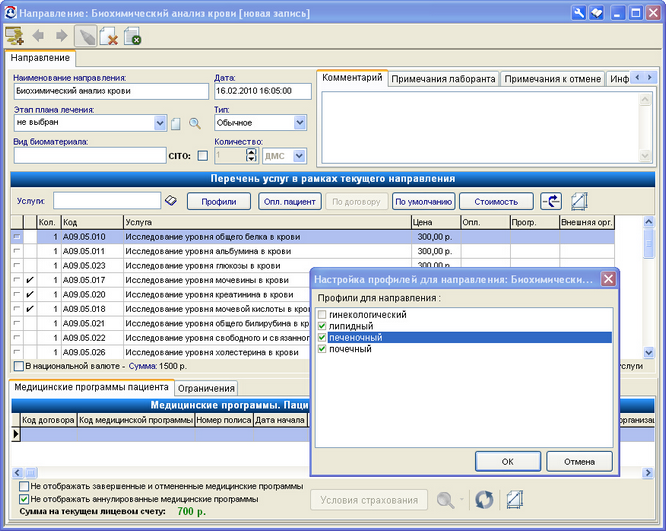Check the гинекологический profile
666x531 pixels.
click(322, 315)
